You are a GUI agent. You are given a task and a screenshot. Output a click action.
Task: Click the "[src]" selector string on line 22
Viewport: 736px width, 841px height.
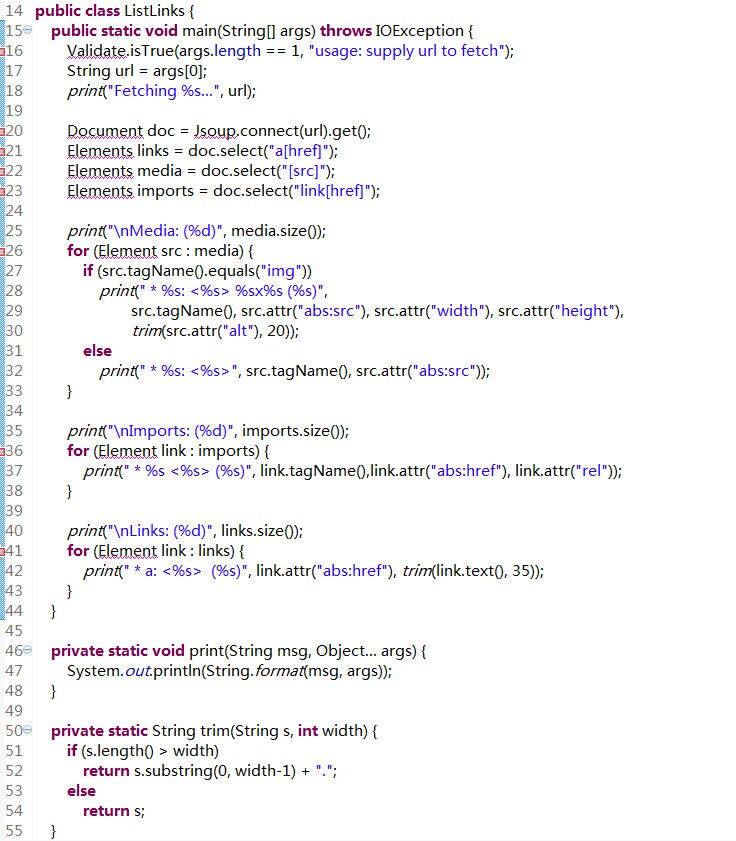click(303, 171)
